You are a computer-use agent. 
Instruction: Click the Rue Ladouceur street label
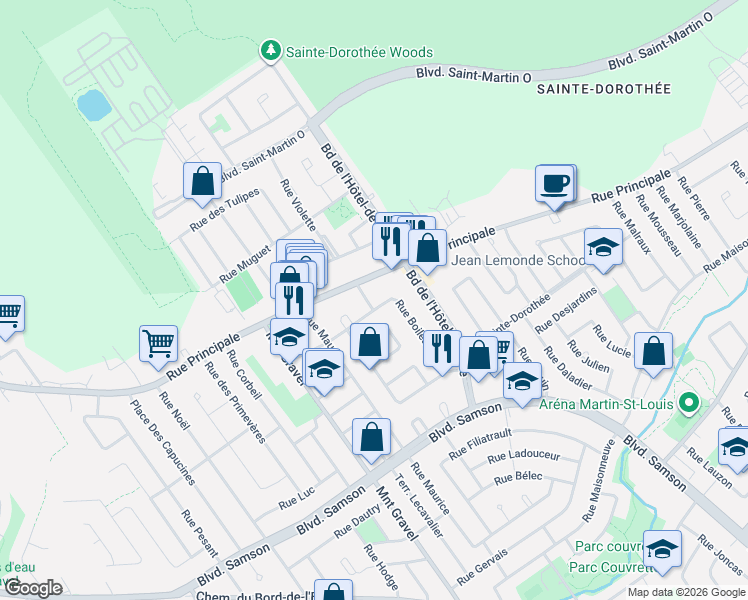(524, 456)
